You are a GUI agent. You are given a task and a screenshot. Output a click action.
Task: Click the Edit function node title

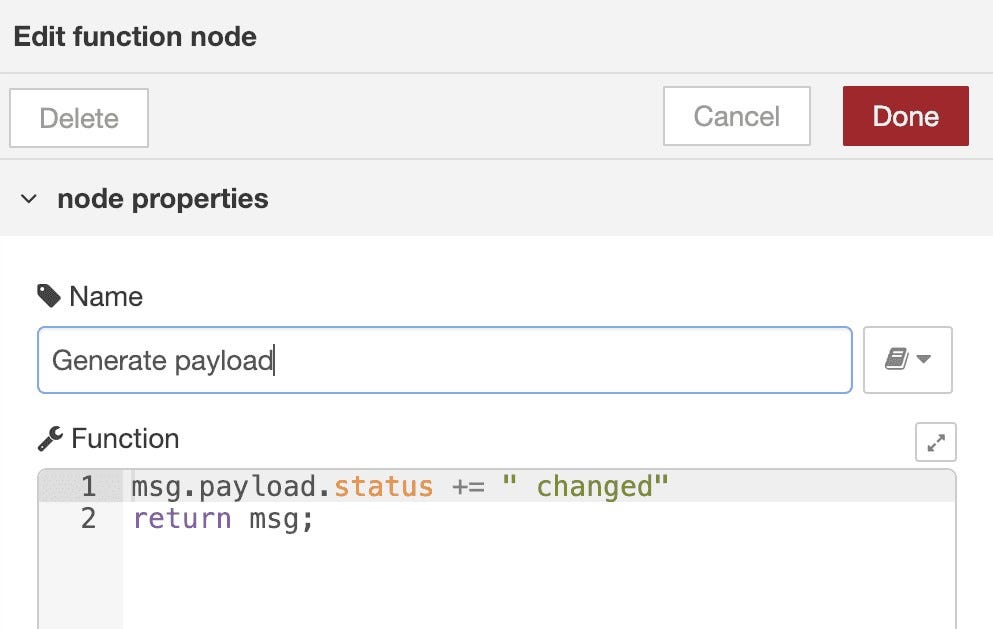[x=135, y=37]
